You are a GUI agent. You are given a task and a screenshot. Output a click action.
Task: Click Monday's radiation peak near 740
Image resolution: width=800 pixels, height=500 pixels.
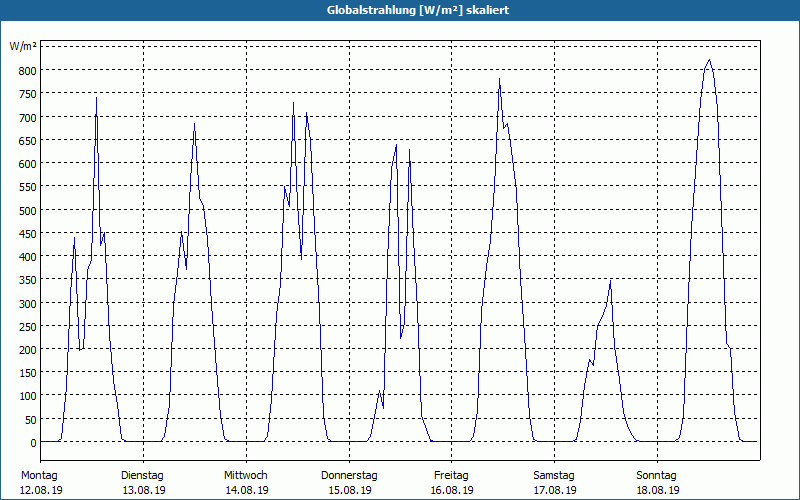[x=96, y=98]
